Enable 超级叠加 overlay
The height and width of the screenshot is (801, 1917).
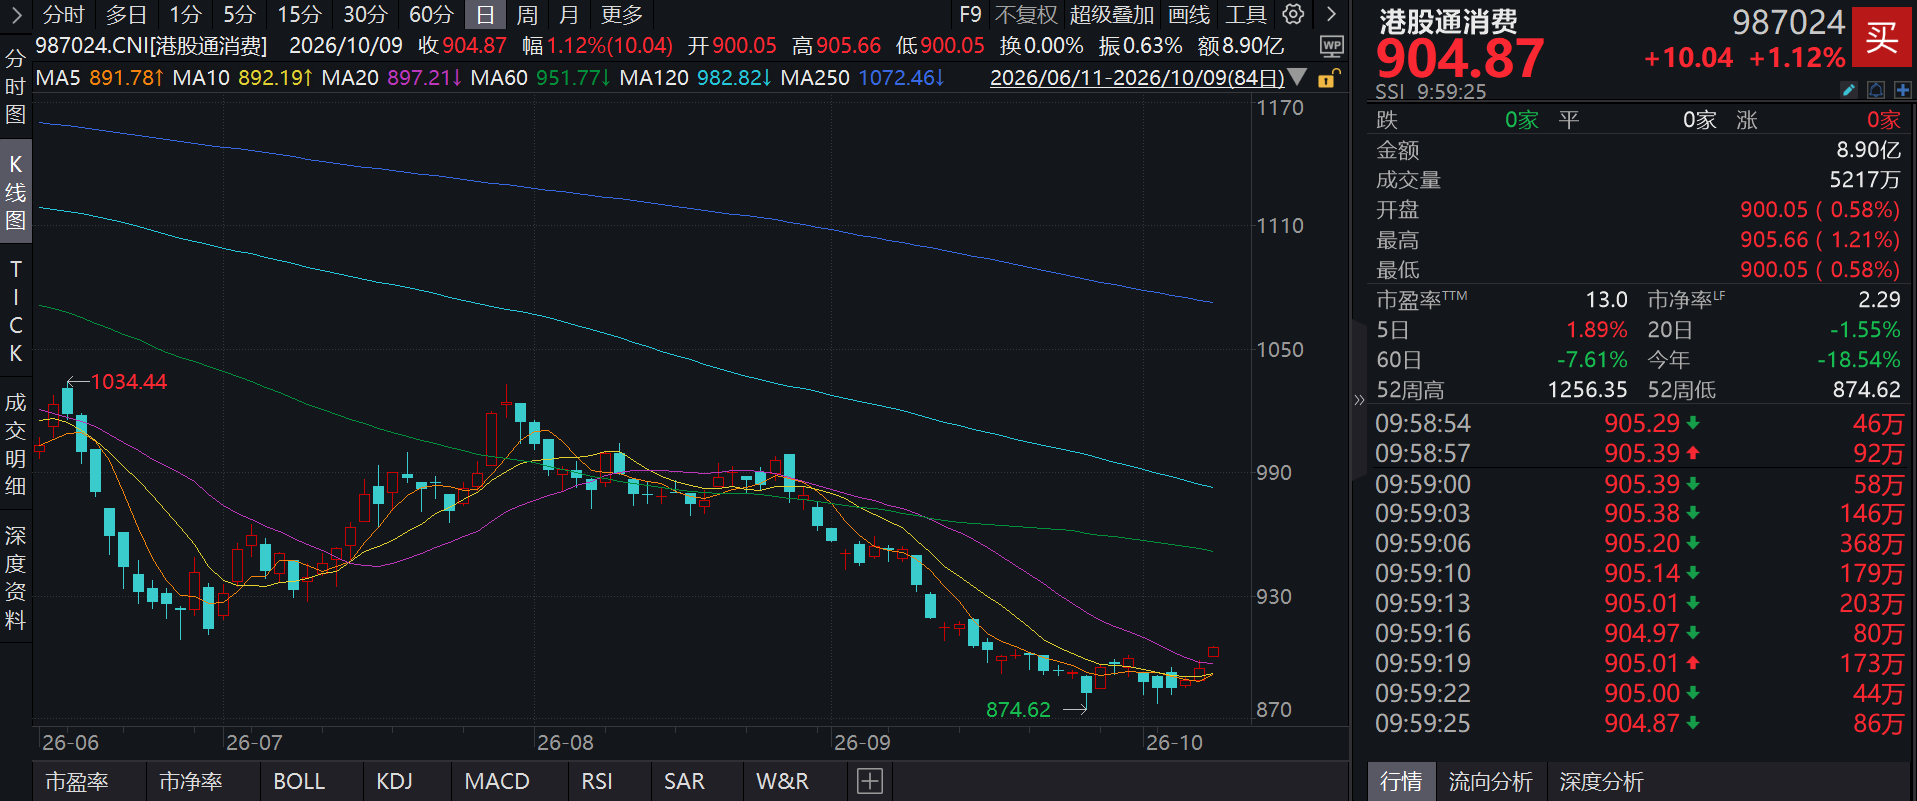(1112, 15)
